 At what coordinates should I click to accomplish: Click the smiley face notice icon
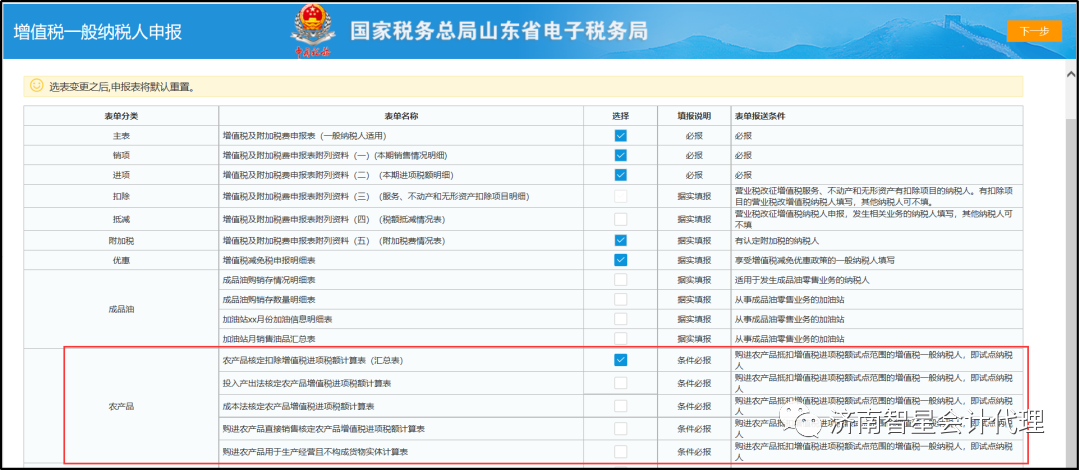[37, 86]
